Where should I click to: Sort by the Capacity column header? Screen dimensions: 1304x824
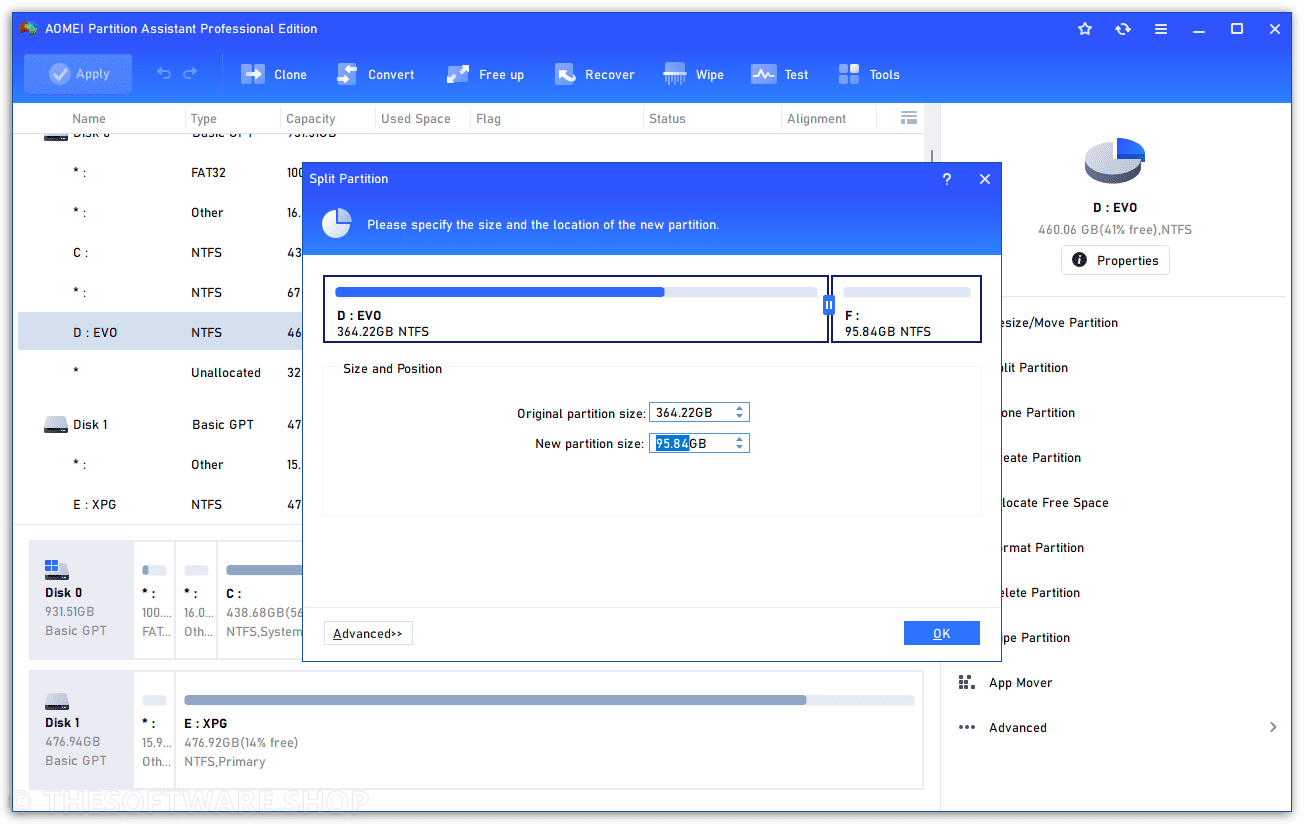310,118
